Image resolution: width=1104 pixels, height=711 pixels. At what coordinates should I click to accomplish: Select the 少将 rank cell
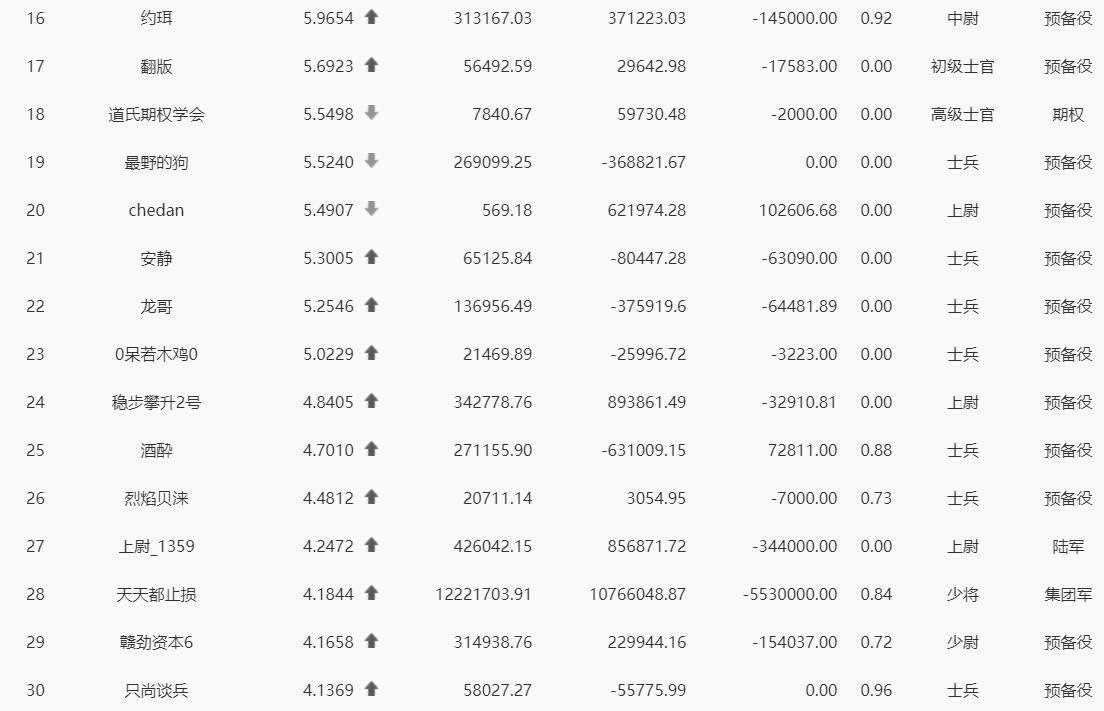tap(962, 594)
